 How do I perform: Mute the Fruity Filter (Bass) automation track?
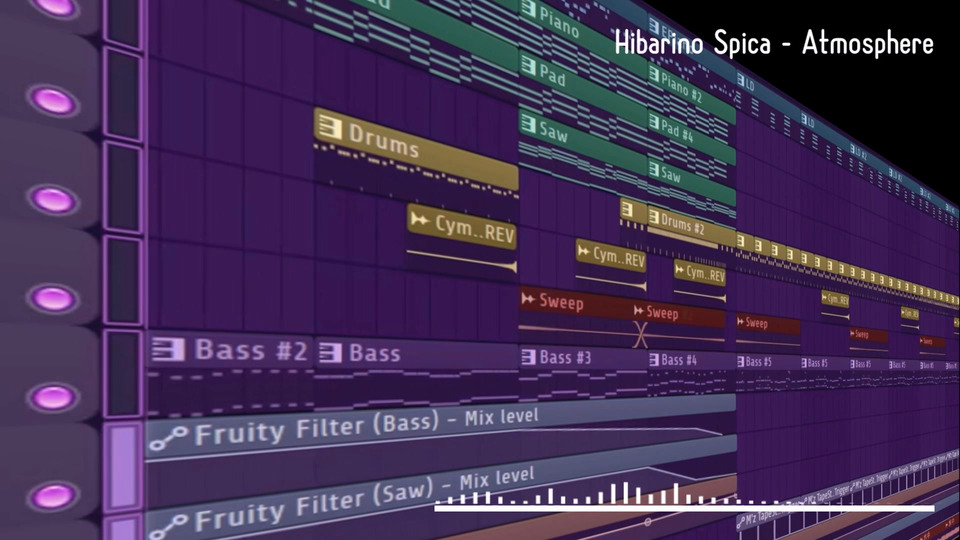(x=53, y=496)
